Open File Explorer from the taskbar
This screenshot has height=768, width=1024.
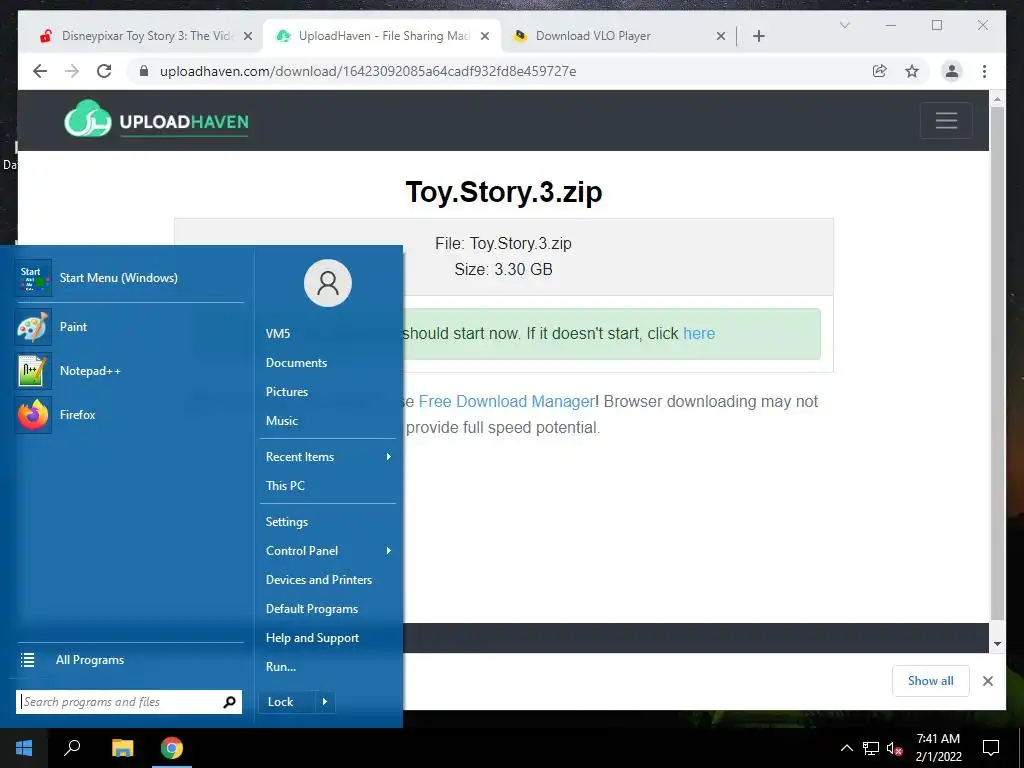tap(122, 748)
